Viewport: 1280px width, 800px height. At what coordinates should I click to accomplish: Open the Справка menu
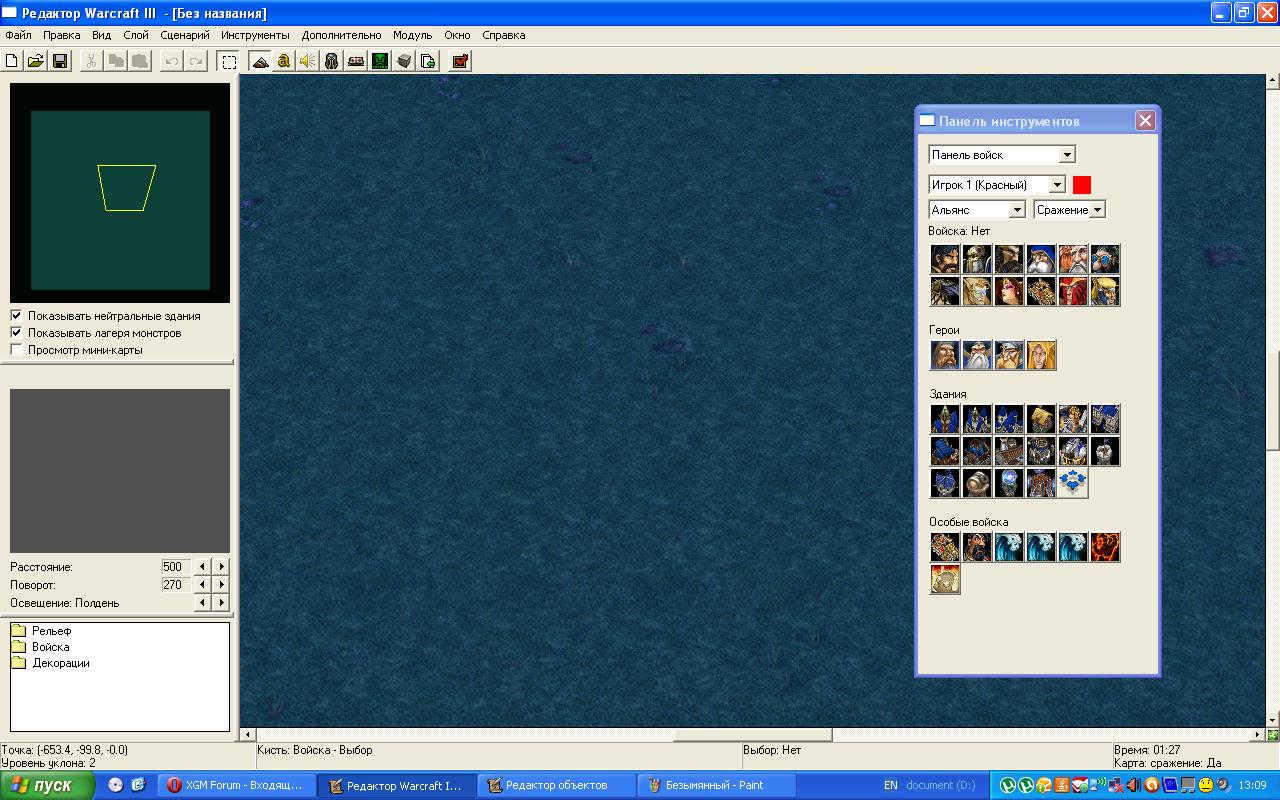point(503,35)
